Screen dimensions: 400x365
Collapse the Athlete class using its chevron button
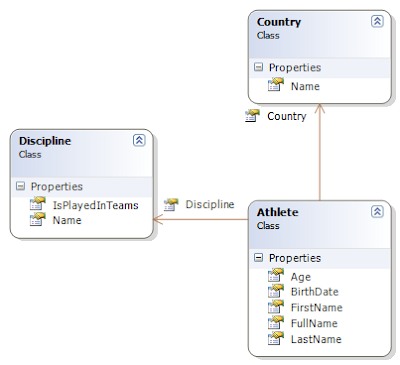click(377, 212)
